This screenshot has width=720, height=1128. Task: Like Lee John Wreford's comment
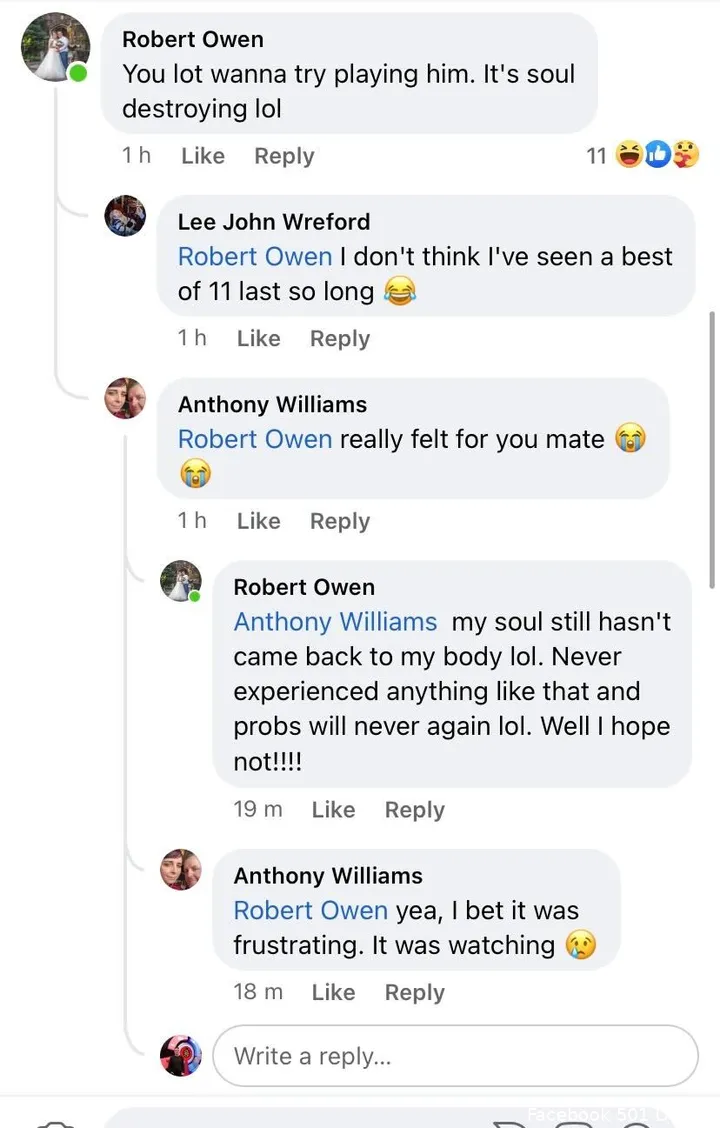pos(258,338)
